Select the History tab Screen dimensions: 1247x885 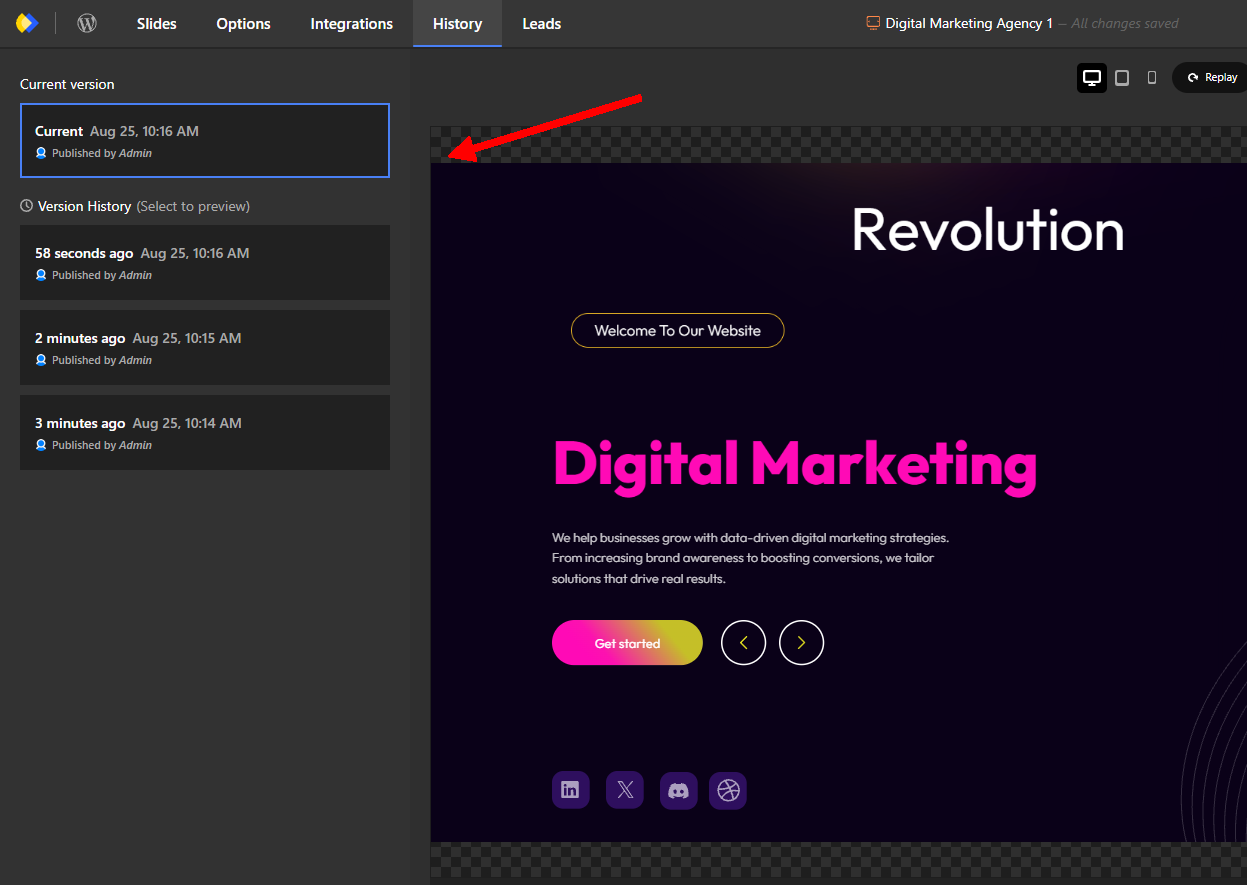[457, 23]
